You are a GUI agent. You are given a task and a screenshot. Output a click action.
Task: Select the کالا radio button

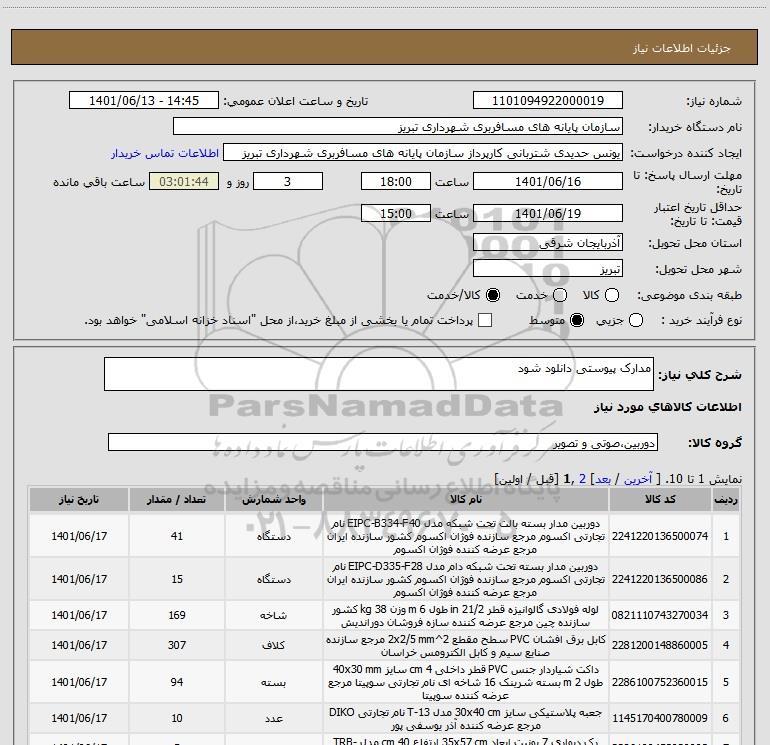[x=612, y=295]
